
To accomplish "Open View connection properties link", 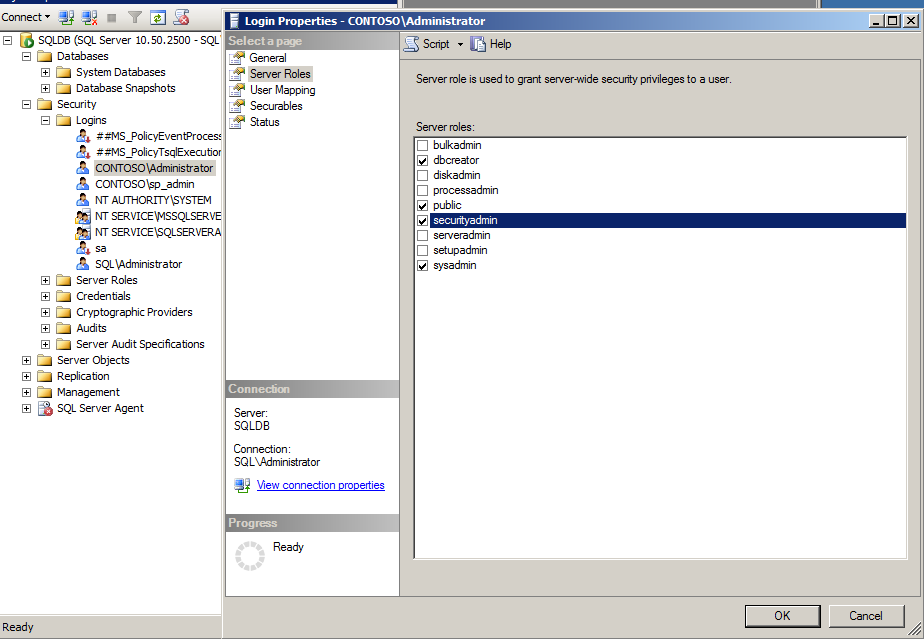I will (x=320, y=485).
